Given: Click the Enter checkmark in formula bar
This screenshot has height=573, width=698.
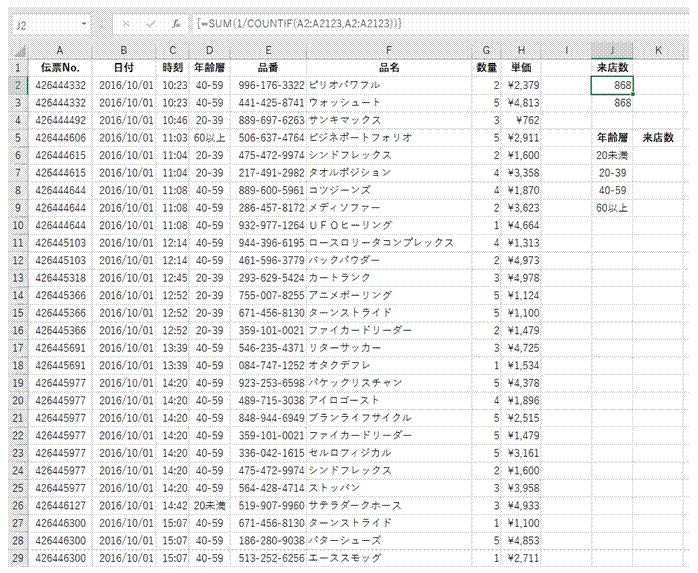Looking at the screenshot, I should coord(149,22).
